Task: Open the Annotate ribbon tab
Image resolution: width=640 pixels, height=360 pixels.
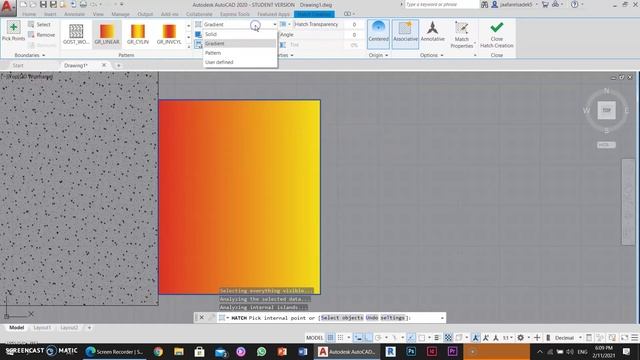Action: coord(74,14)
